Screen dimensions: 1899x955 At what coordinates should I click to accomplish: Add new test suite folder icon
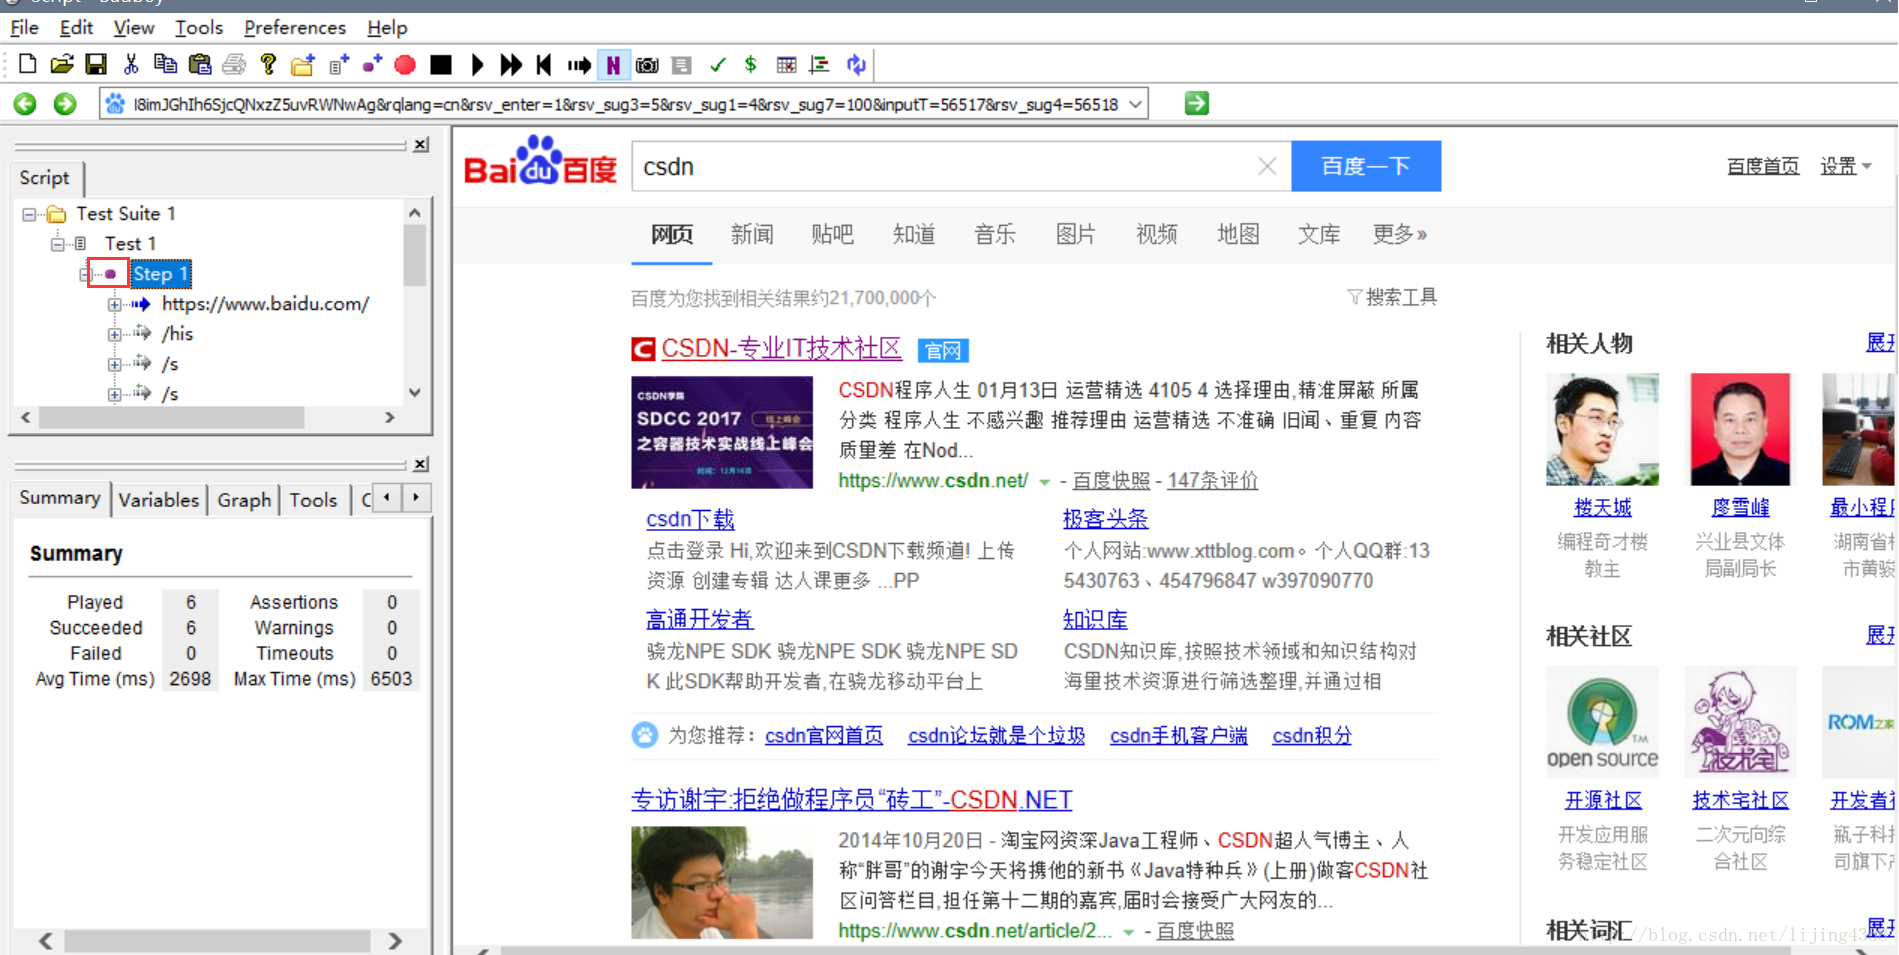(x=302, y=65)
